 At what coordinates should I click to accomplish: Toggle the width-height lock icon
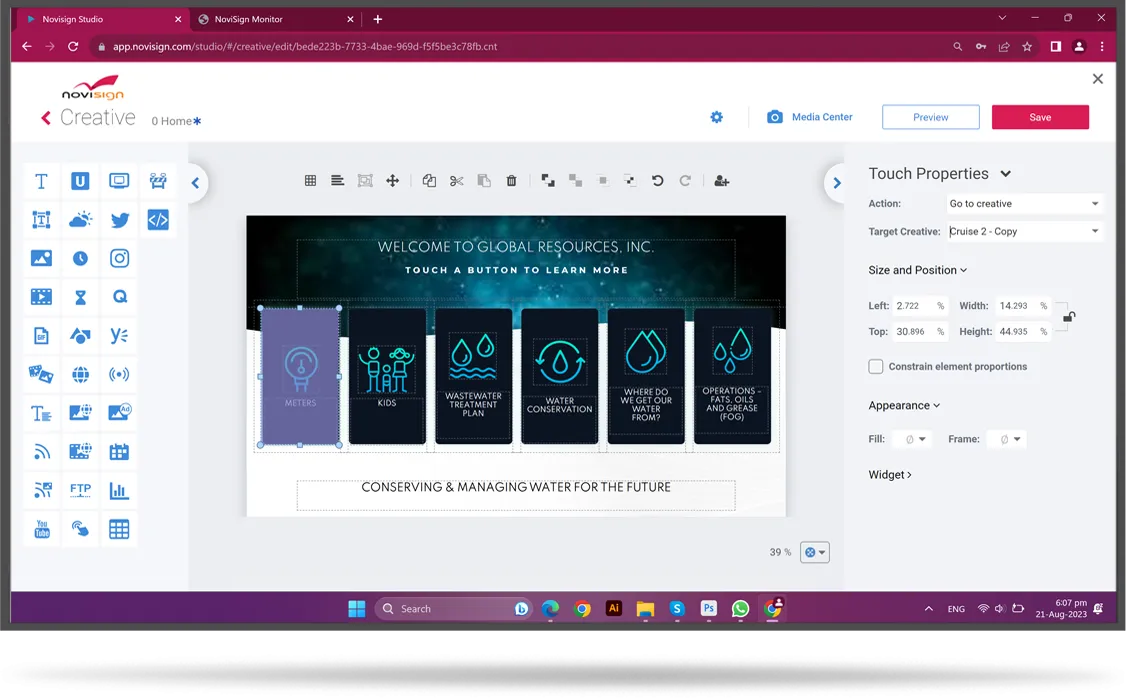[1068, 318]
